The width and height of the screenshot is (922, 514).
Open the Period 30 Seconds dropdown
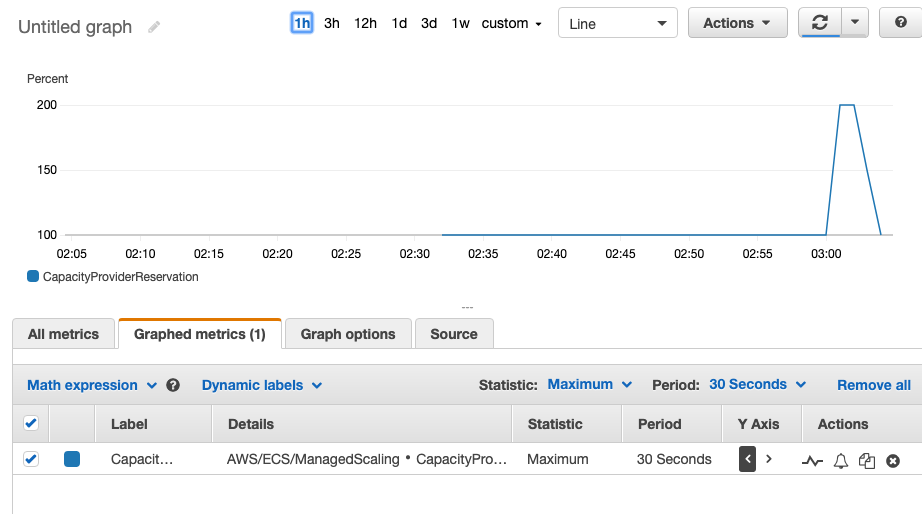tap(757, 384)
